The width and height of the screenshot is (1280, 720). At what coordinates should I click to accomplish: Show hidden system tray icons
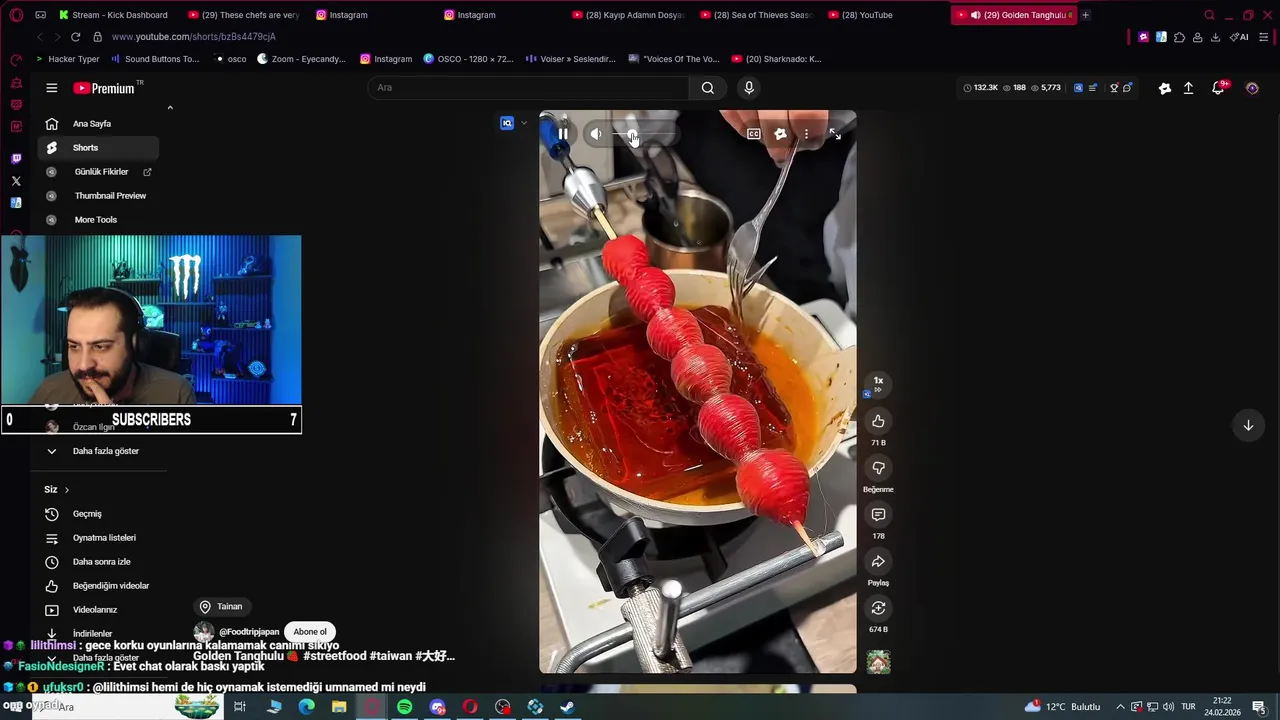(1120, 707)
